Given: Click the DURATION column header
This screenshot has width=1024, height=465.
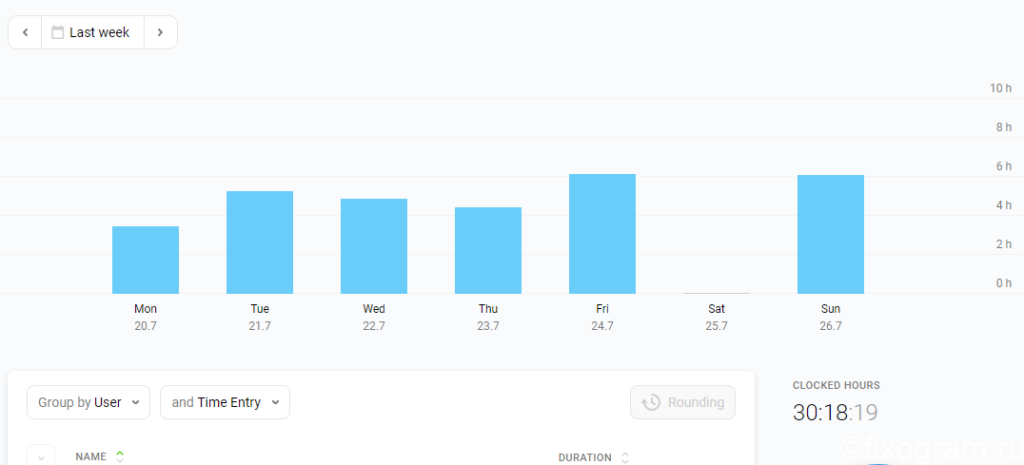Looking at the screenshot, I should [585, 458].
